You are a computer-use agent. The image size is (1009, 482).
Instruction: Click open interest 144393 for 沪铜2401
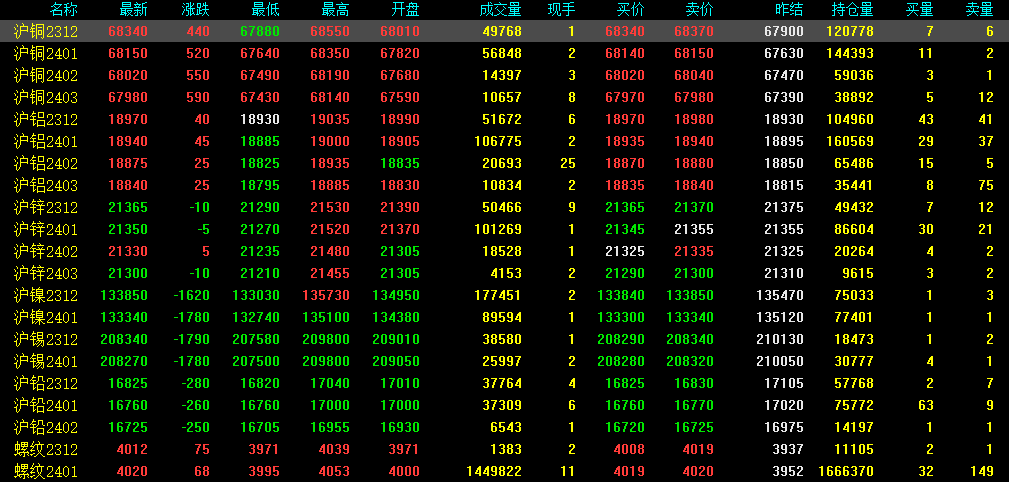(849, 53)
